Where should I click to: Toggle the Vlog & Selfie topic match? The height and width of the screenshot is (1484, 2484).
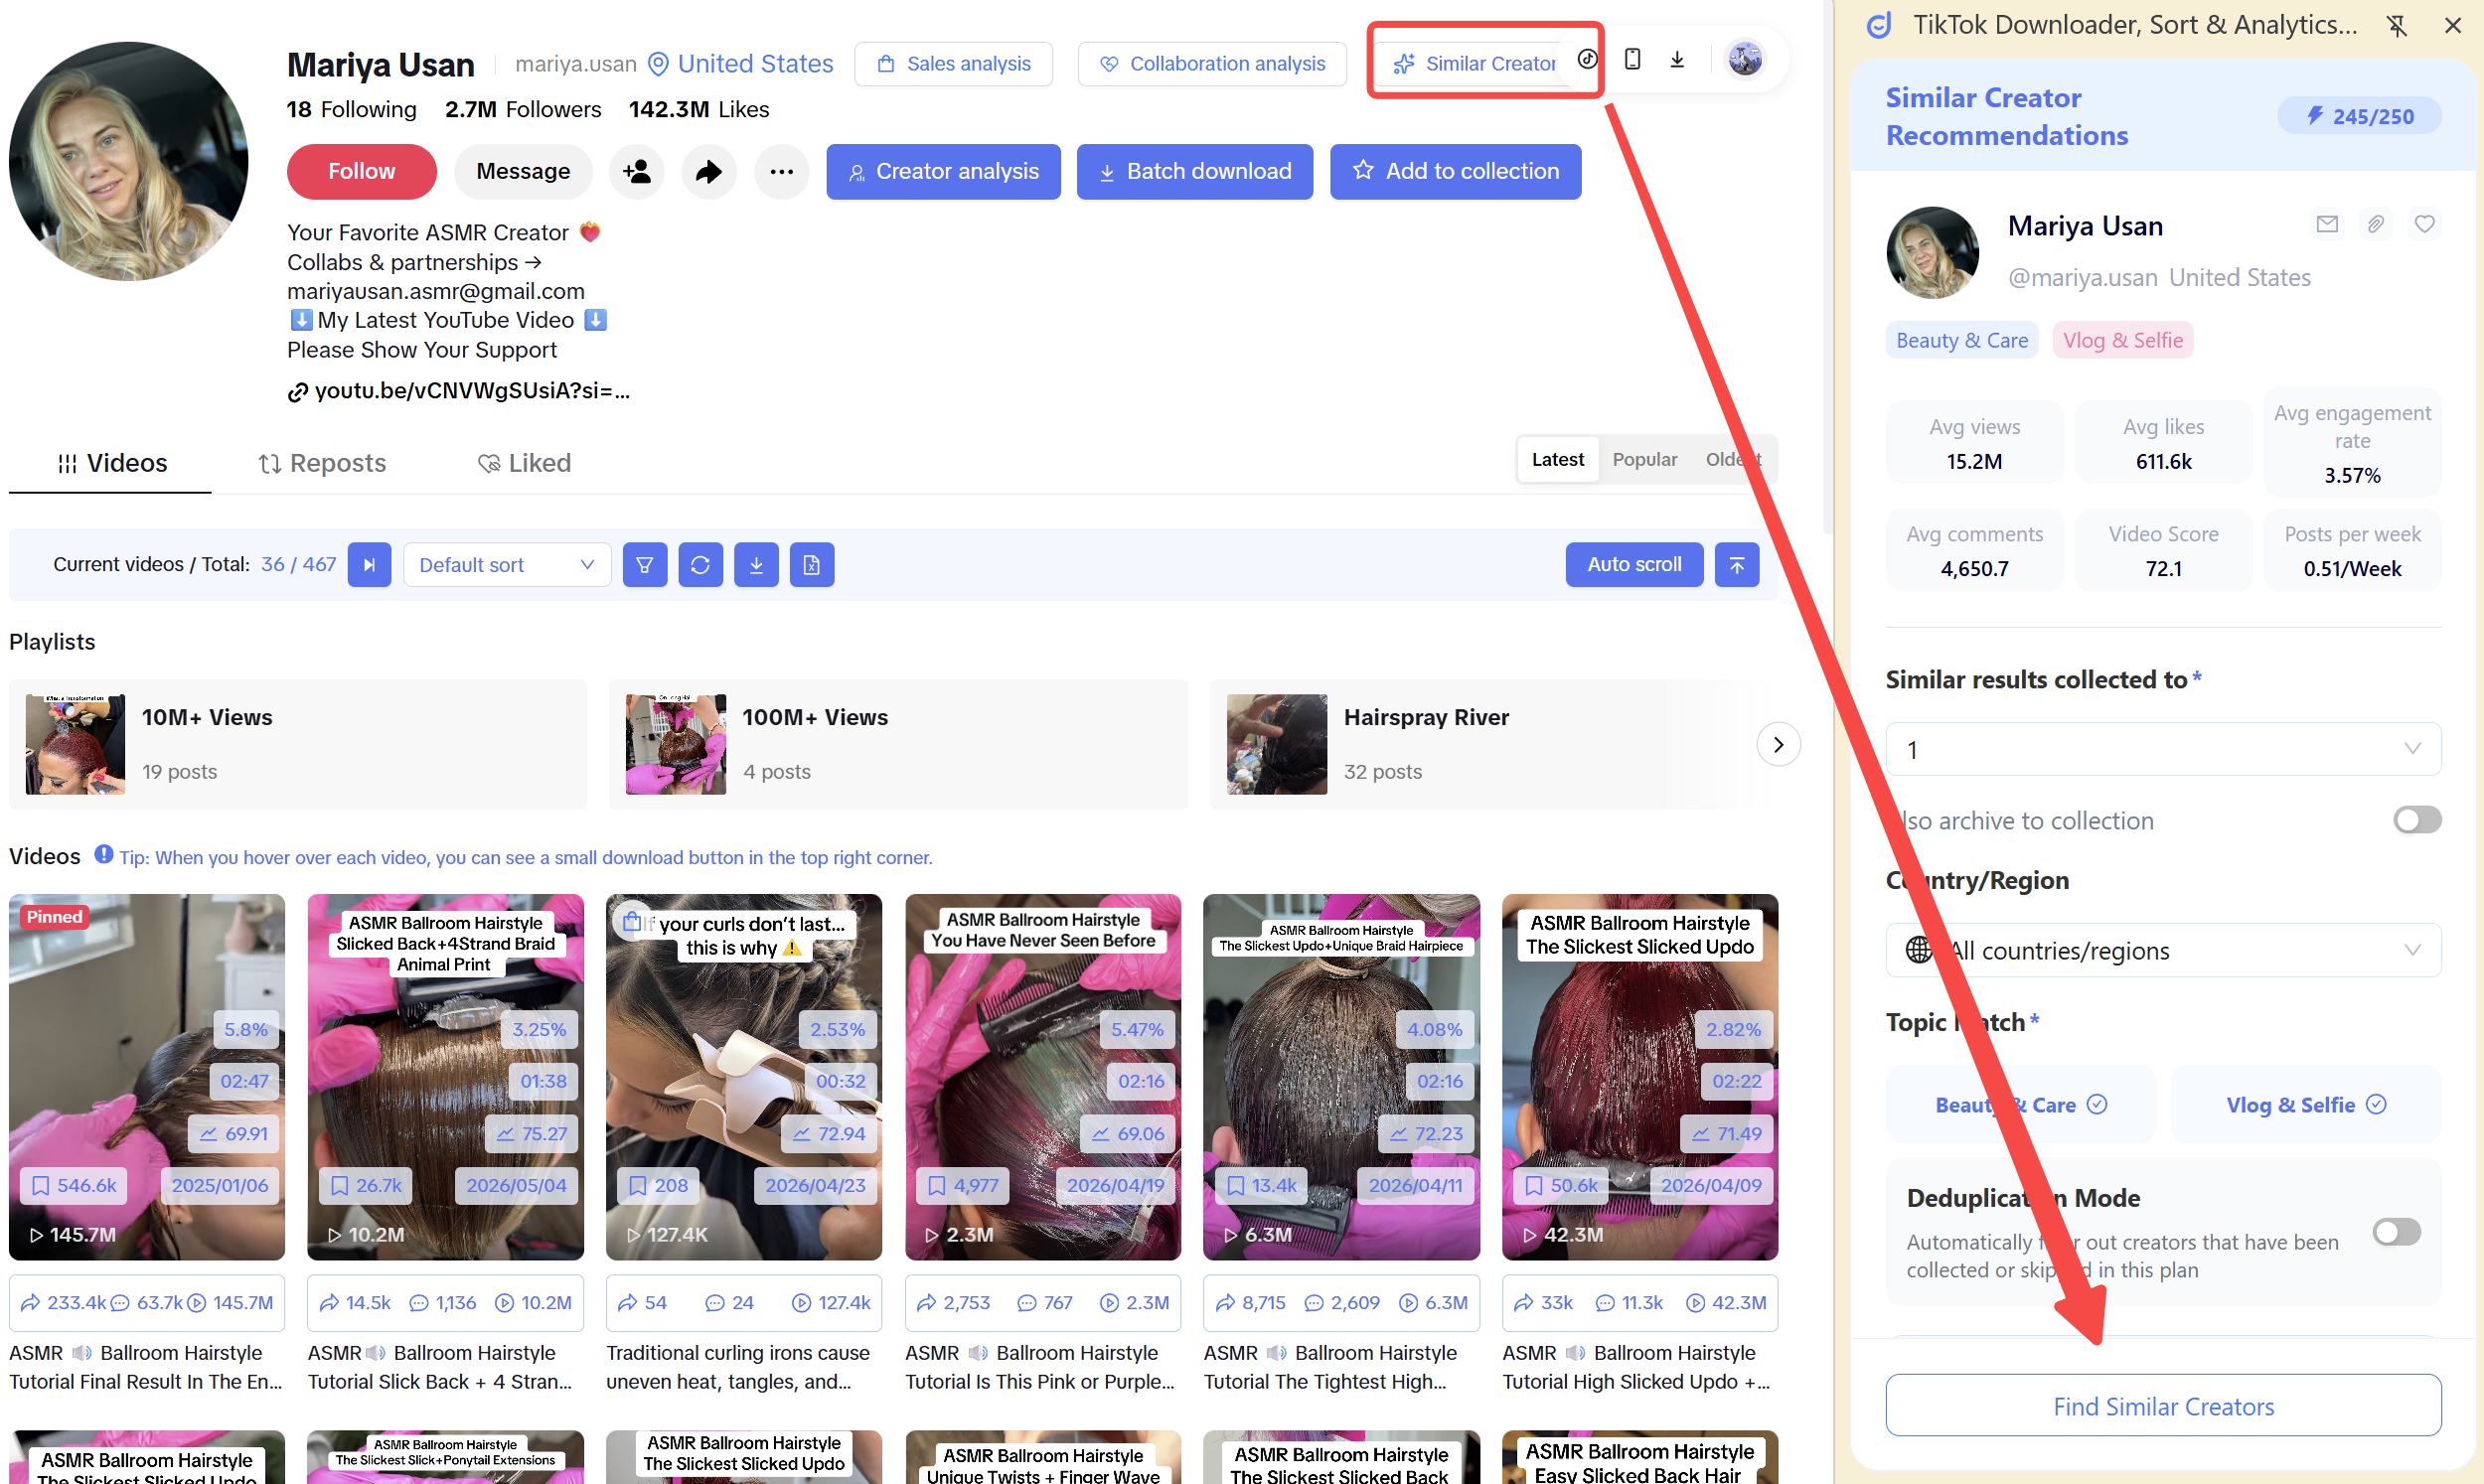pos(2306,1105)
